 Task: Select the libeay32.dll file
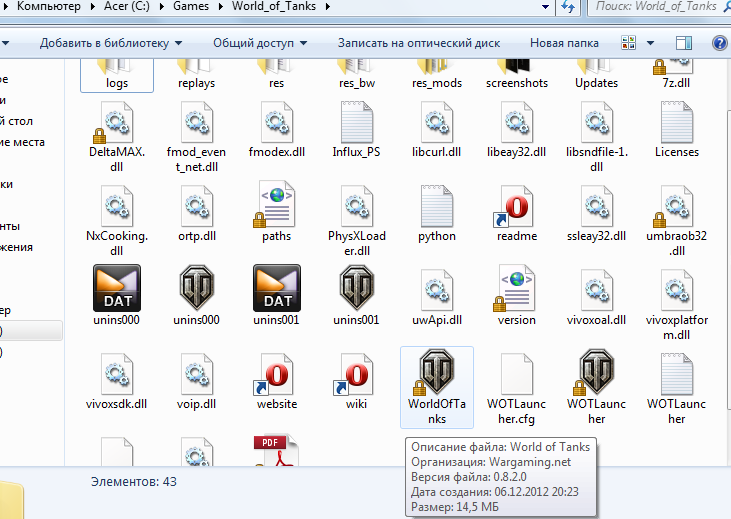point(517,131)
